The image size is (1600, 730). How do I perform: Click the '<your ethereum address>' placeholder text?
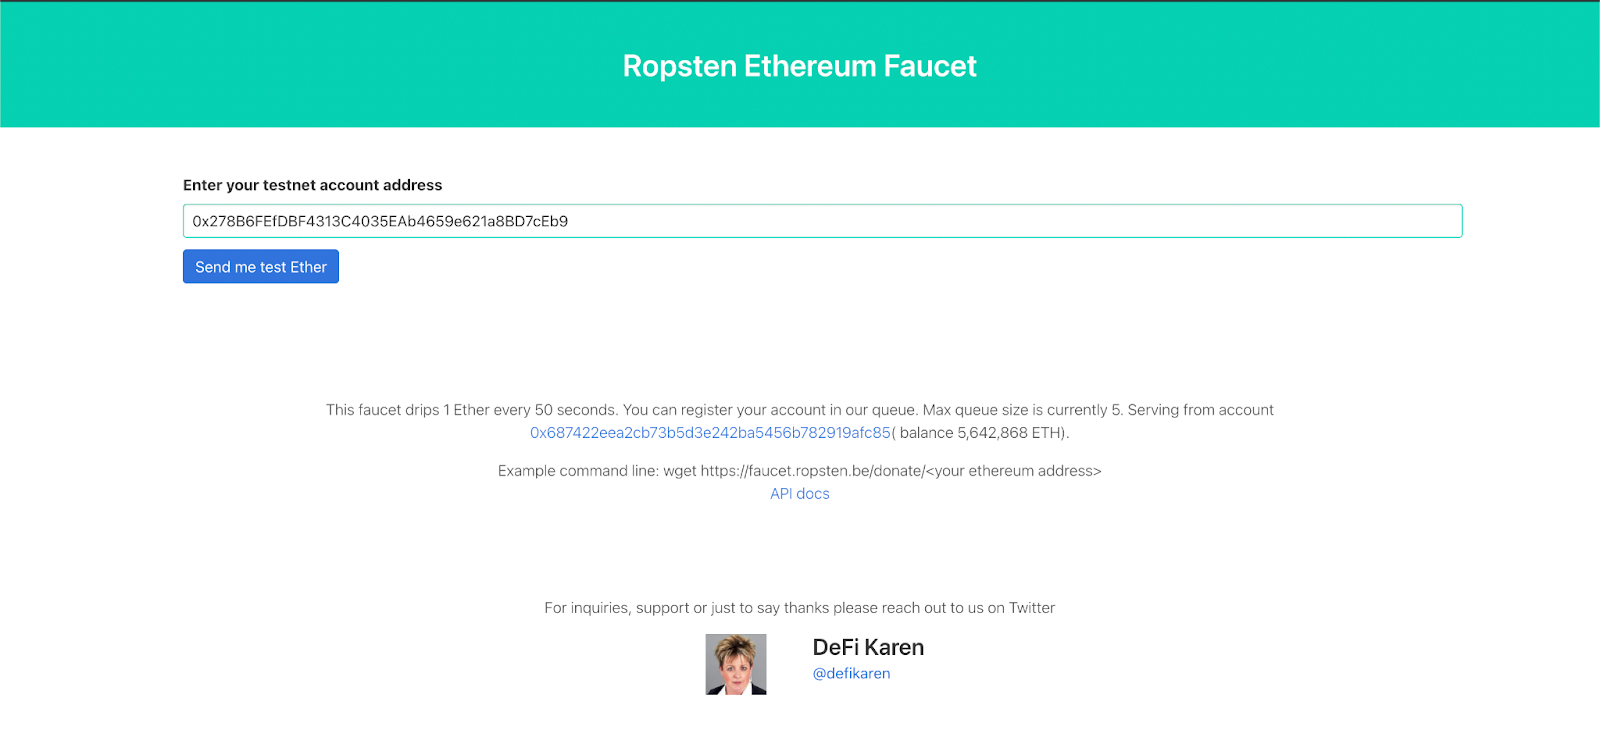pyautogui.click(x=1013, y=471)
